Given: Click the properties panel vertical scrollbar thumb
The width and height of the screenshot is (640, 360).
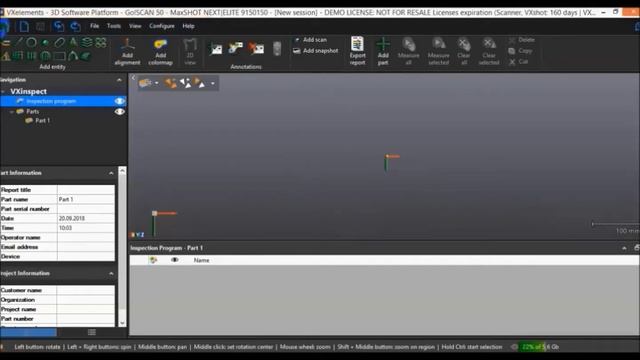Looking at the screenshot, I should tap(122, 241).
